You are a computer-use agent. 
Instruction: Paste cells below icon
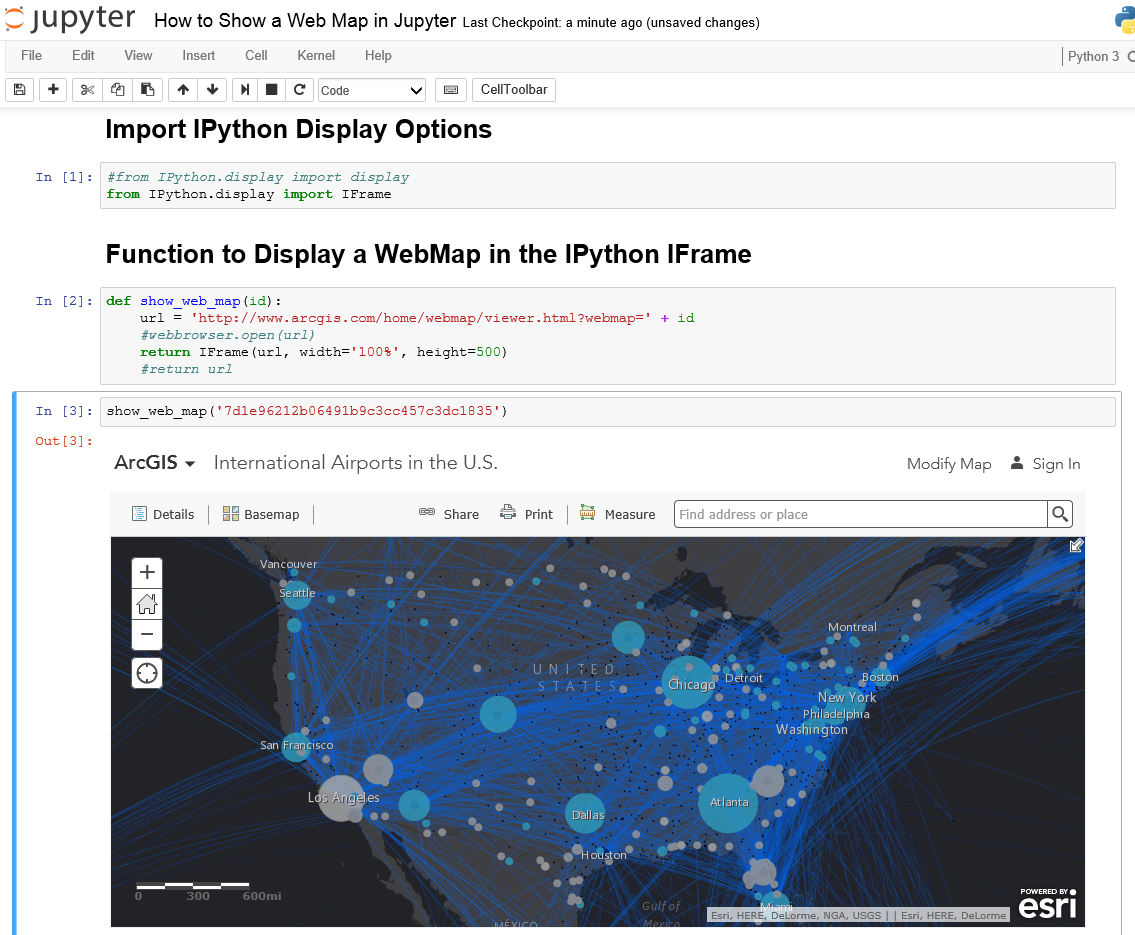pos(148,90)
